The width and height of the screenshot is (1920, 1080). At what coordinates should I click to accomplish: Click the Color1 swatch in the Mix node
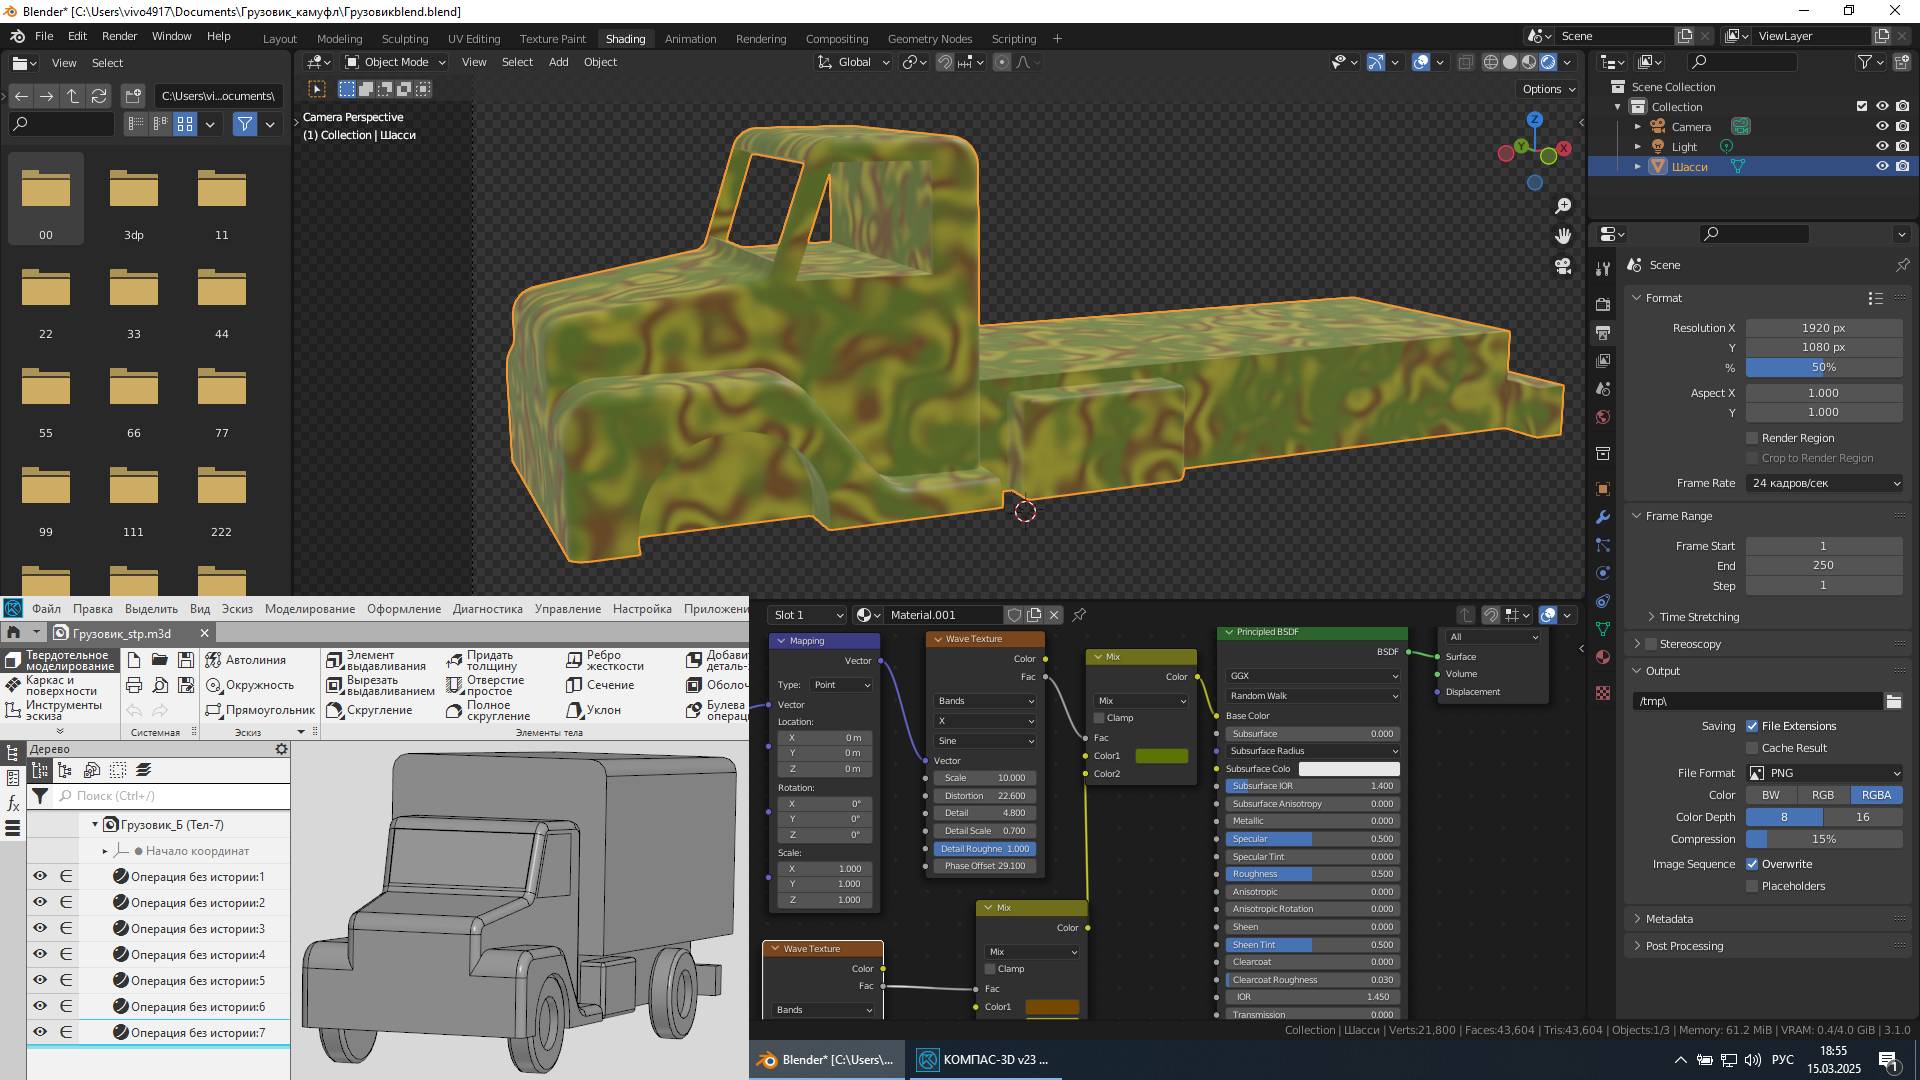coord(1162,756)
